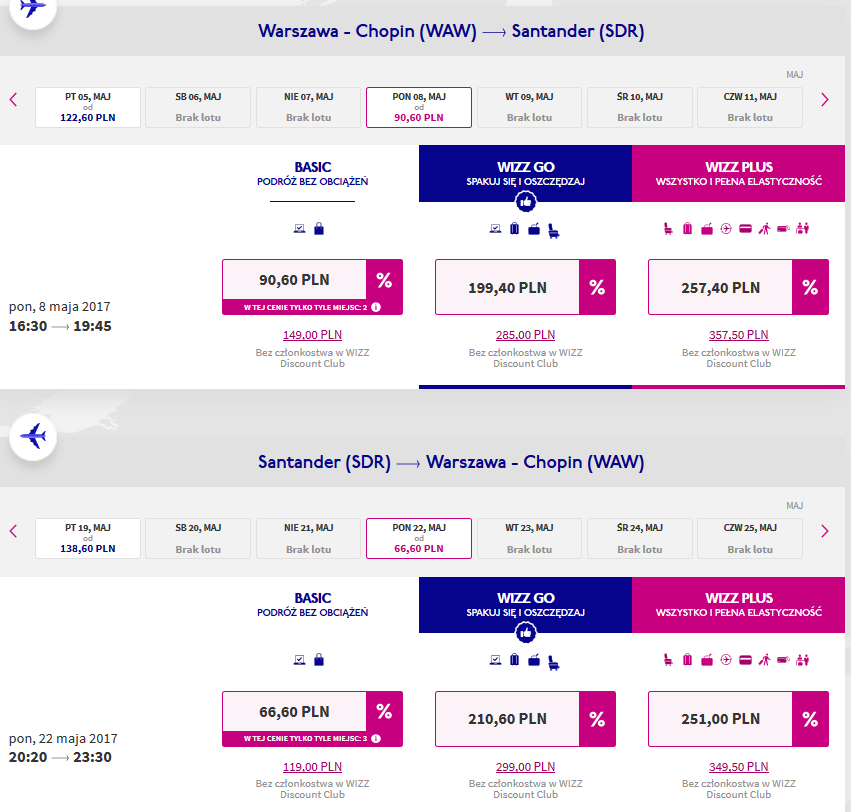Click the 20:20 → 23:30 flight time text
851x812 pixels.
tap(60, 757)
